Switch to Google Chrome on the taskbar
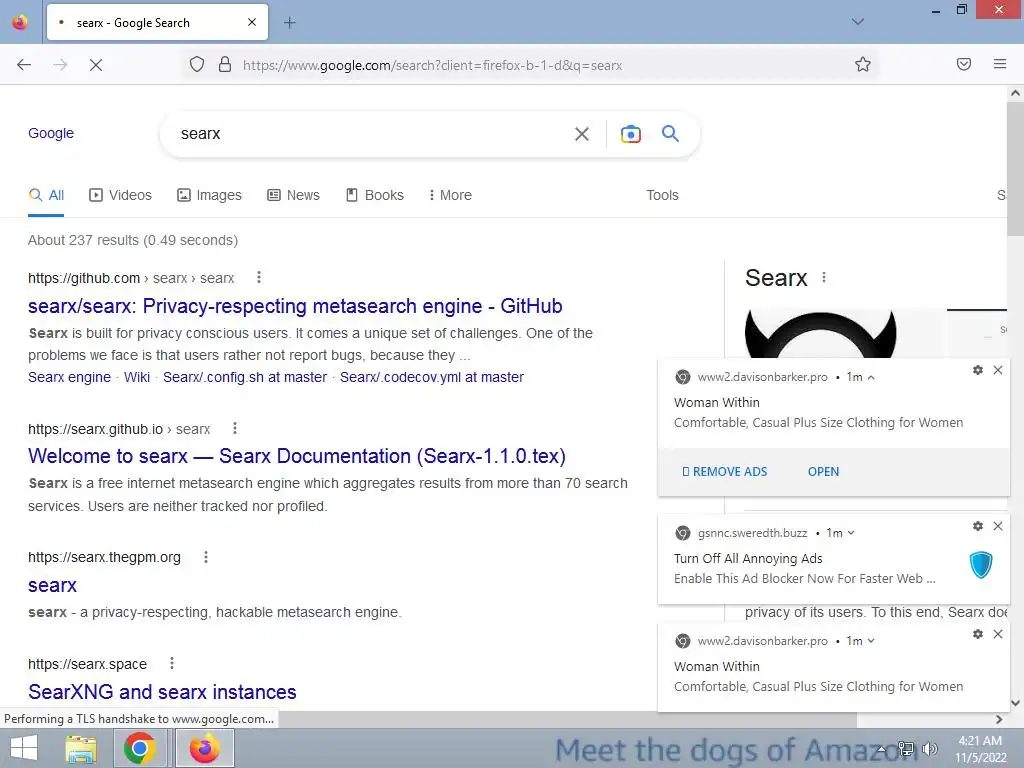The image size is (1024, 768). pyautogui.click(x=139, y=748)
